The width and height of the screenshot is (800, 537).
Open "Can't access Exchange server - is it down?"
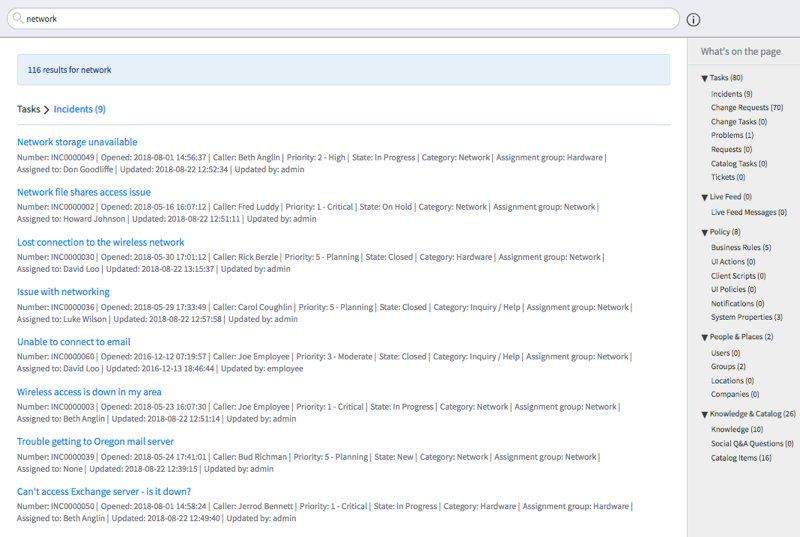pos(104,491)
